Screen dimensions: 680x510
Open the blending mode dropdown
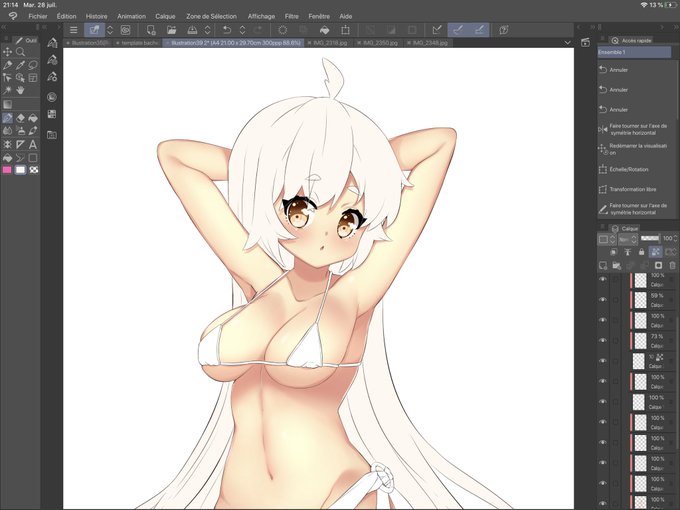tap(628, 239)
